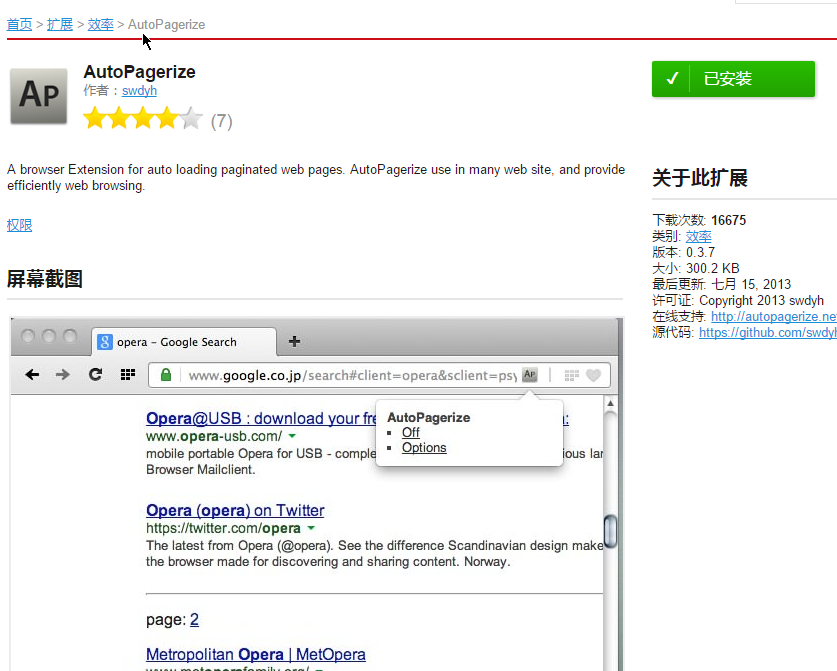Click the AutoPagerize extension title
Image resolution: width=837 pixels, height=671 pixels.
(139, 72)
